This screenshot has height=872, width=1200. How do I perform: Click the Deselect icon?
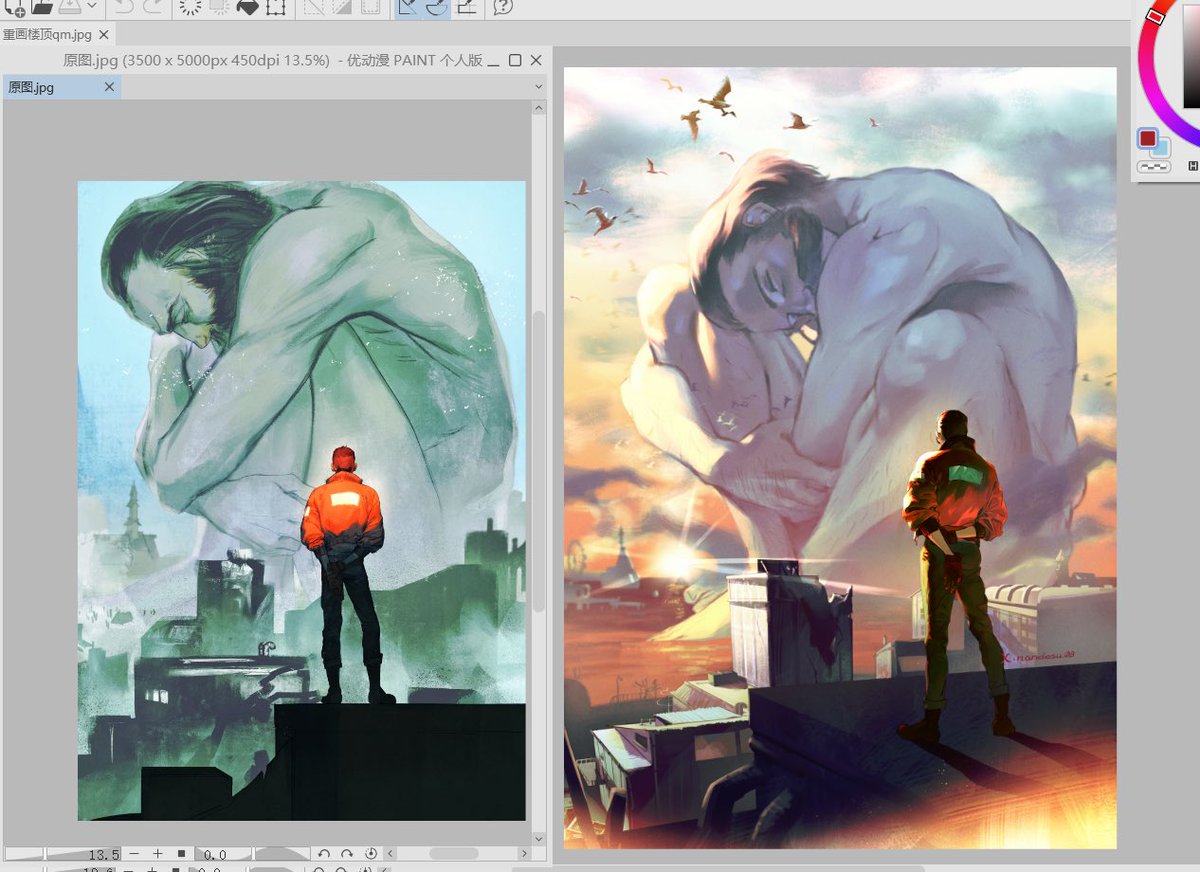[313, 6]
